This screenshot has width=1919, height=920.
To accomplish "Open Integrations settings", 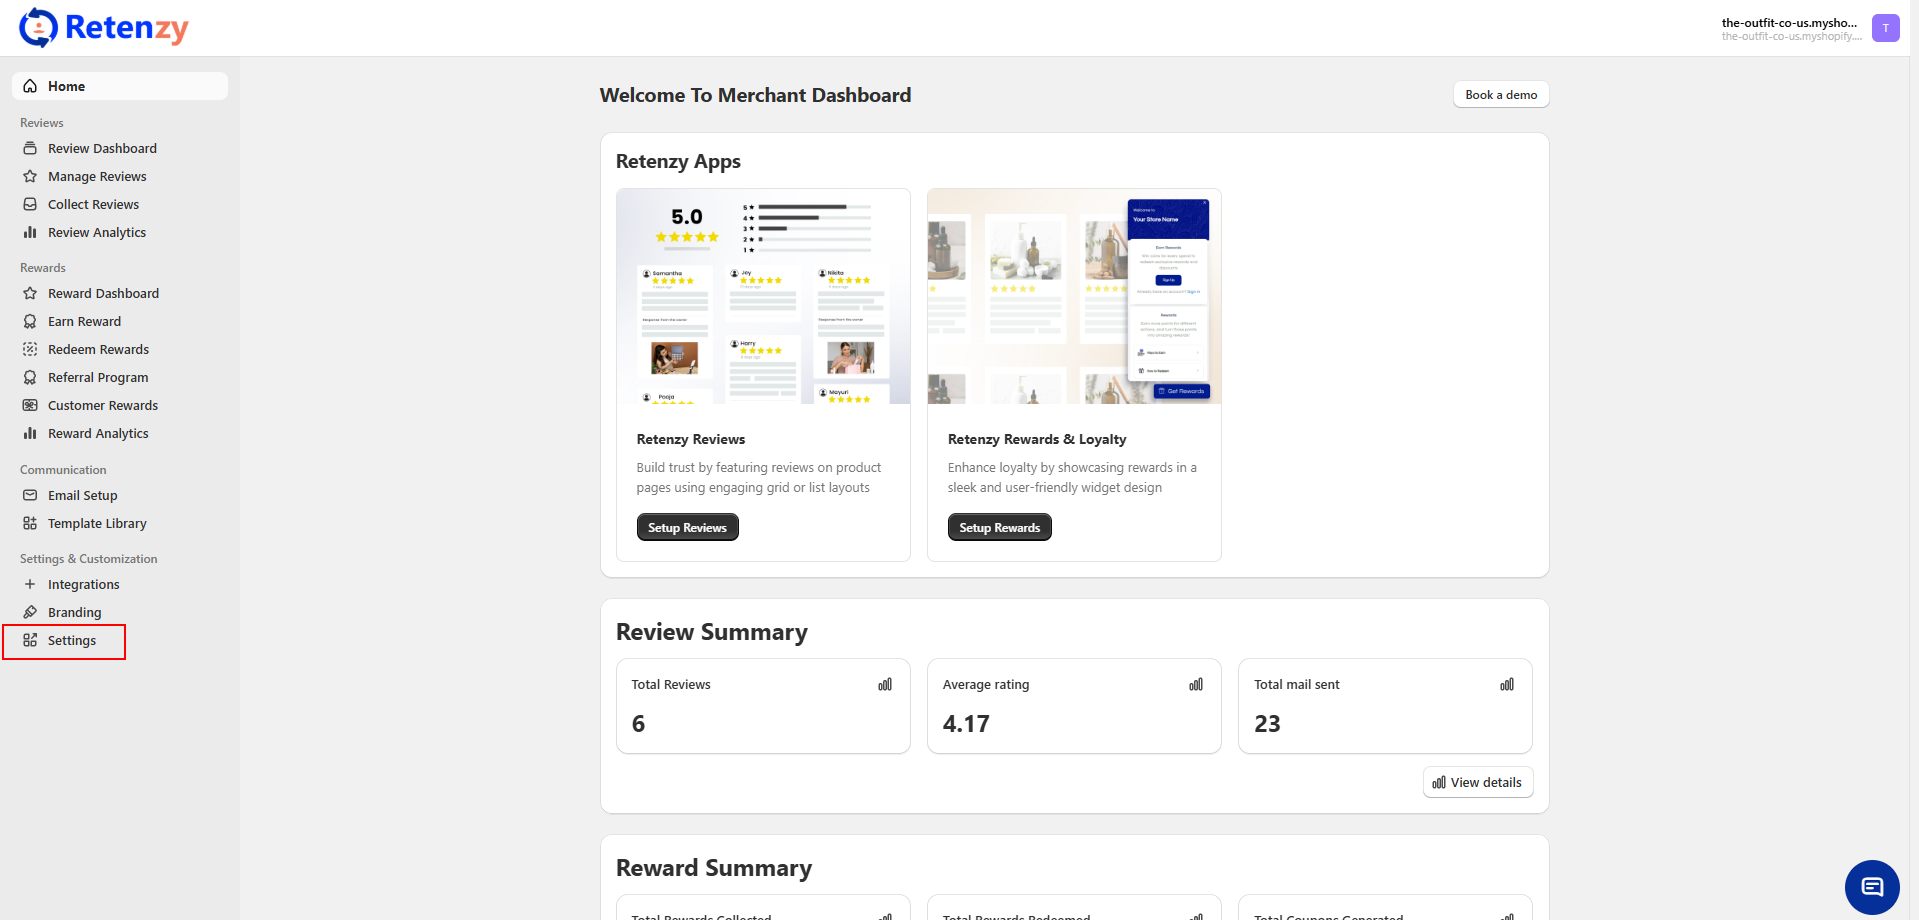I will click(x=120, y=584).
